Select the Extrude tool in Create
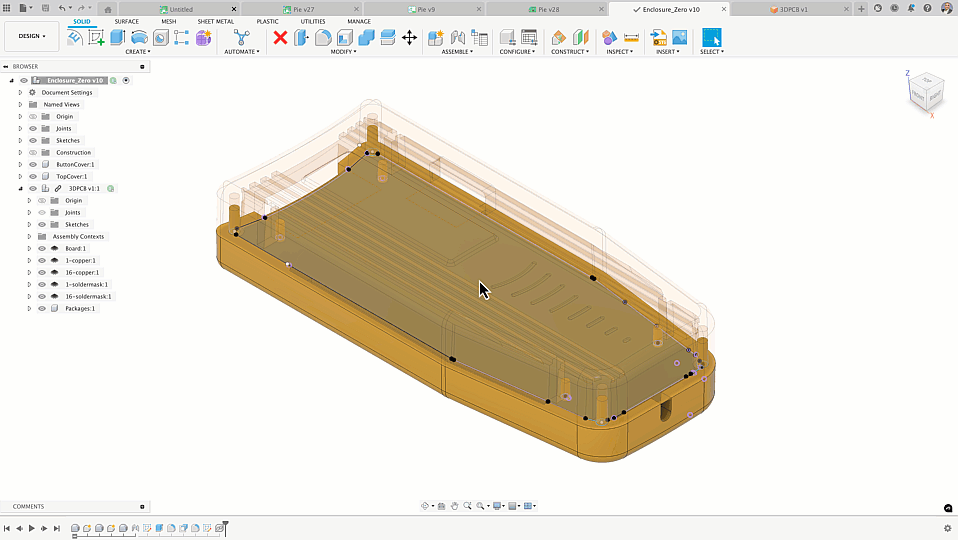This screenshot has width=958, height=540. point(117,37)
